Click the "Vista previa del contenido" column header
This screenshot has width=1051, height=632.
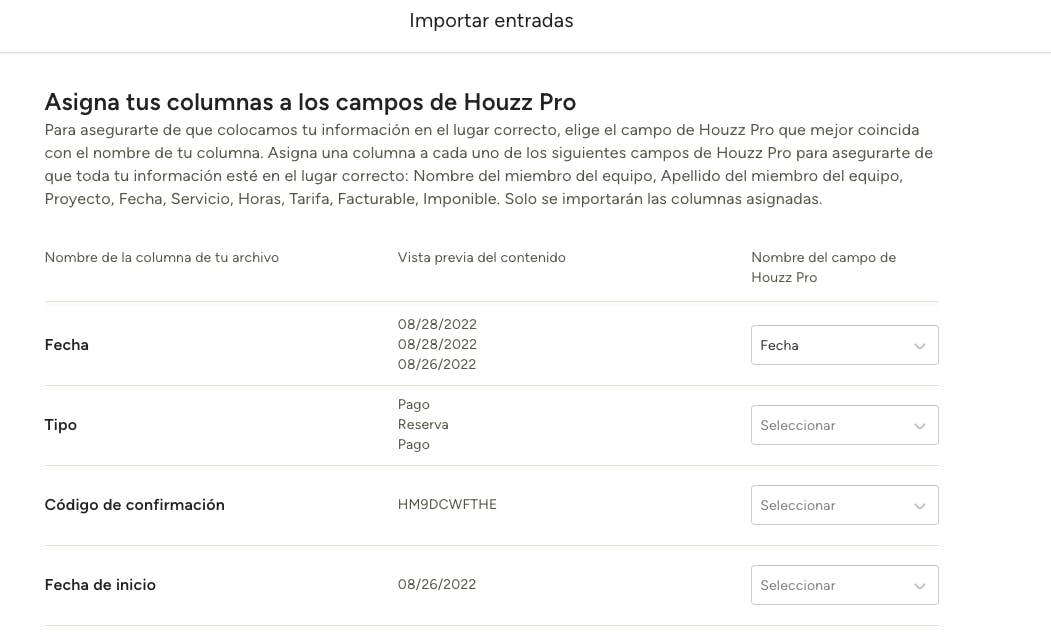pos(481,257)
